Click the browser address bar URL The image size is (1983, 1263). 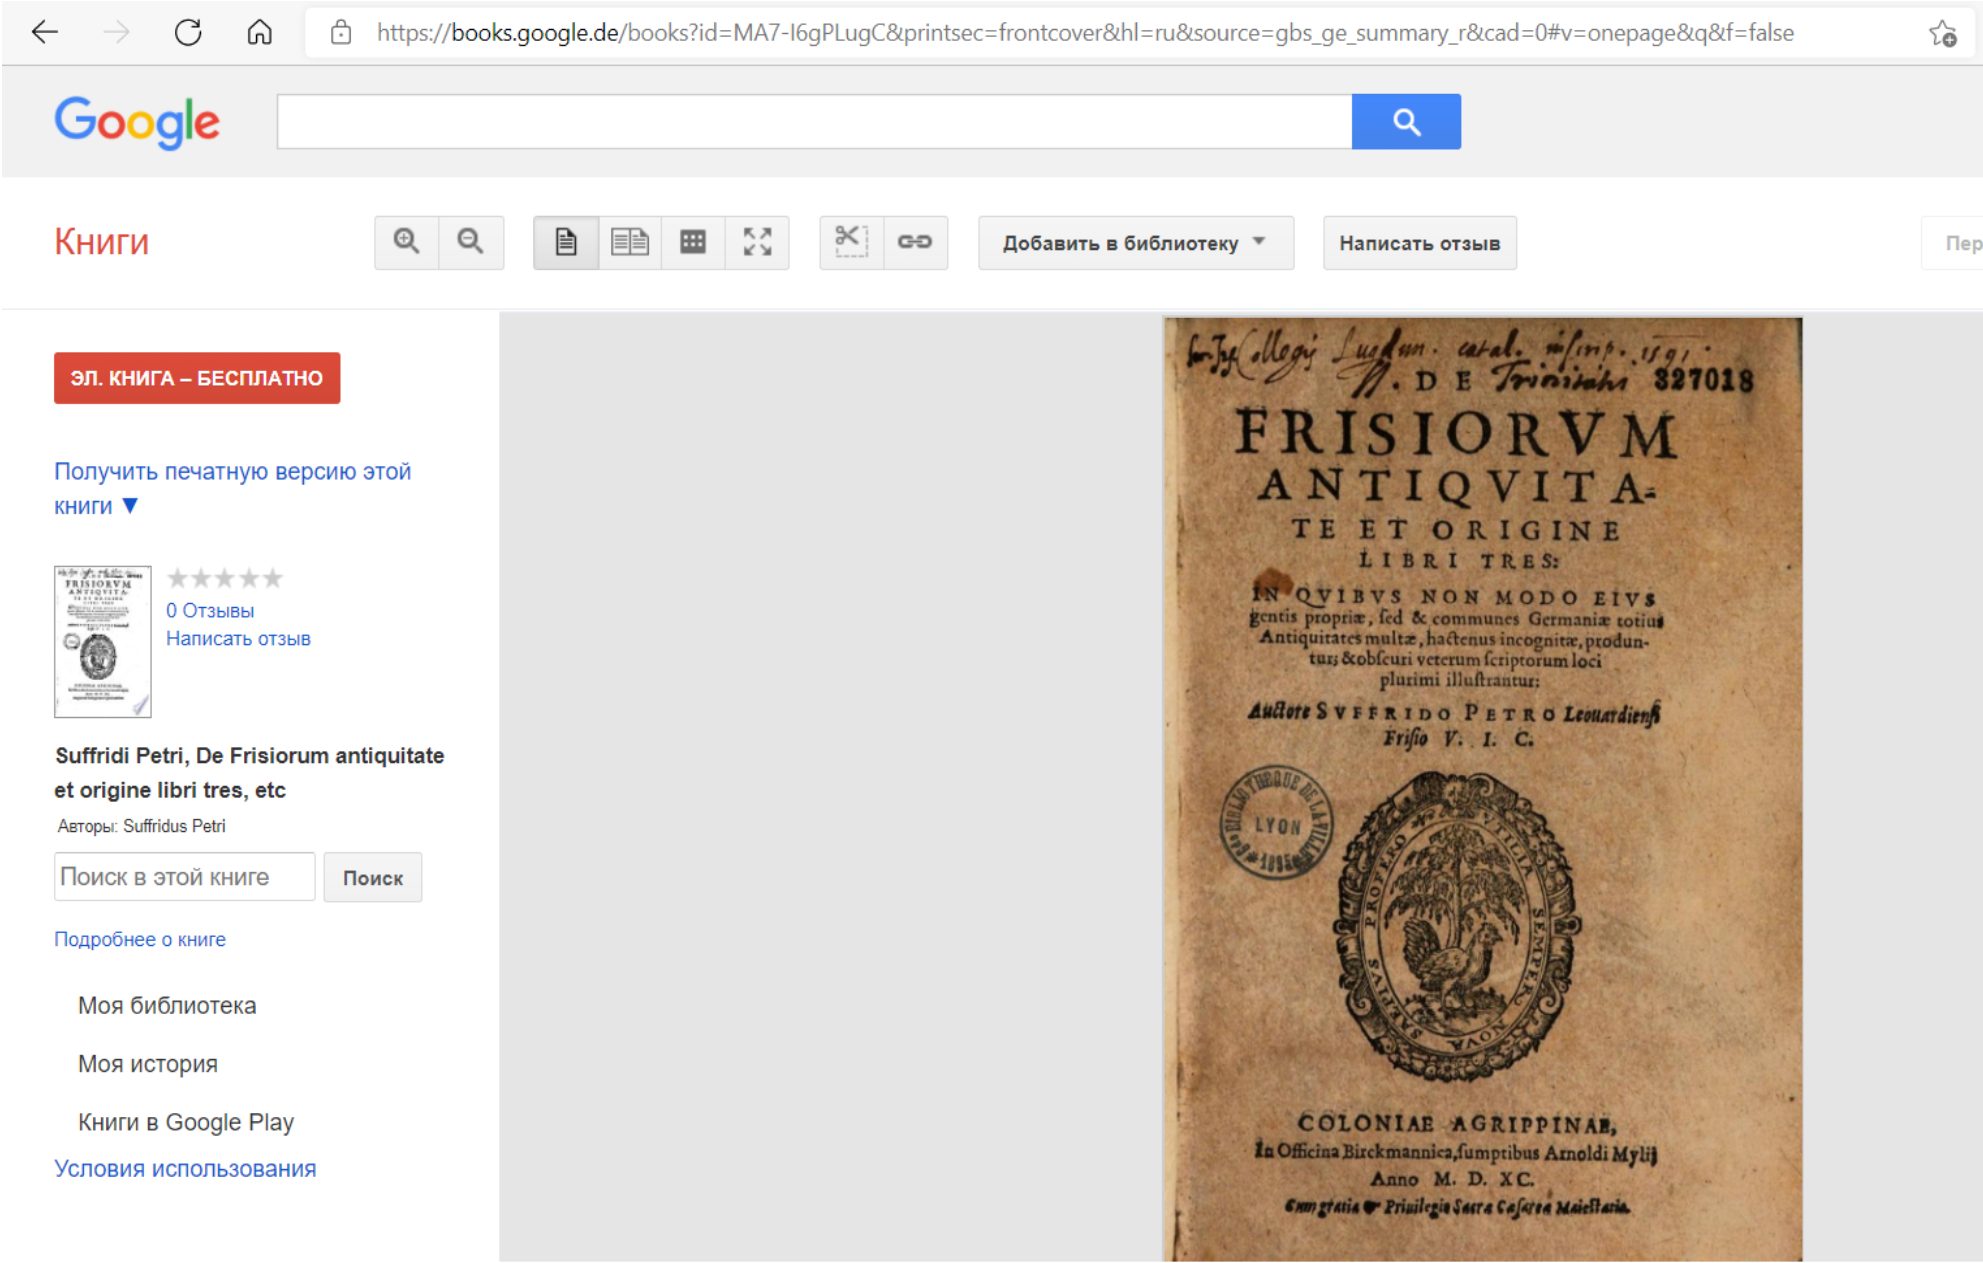tap(1085, 33)
